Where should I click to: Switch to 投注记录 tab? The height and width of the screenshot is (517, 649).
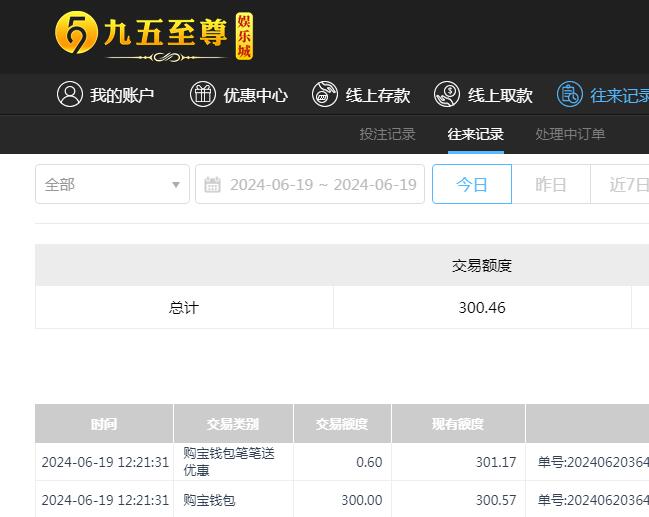pyautogui.click(x=387, y=134)
